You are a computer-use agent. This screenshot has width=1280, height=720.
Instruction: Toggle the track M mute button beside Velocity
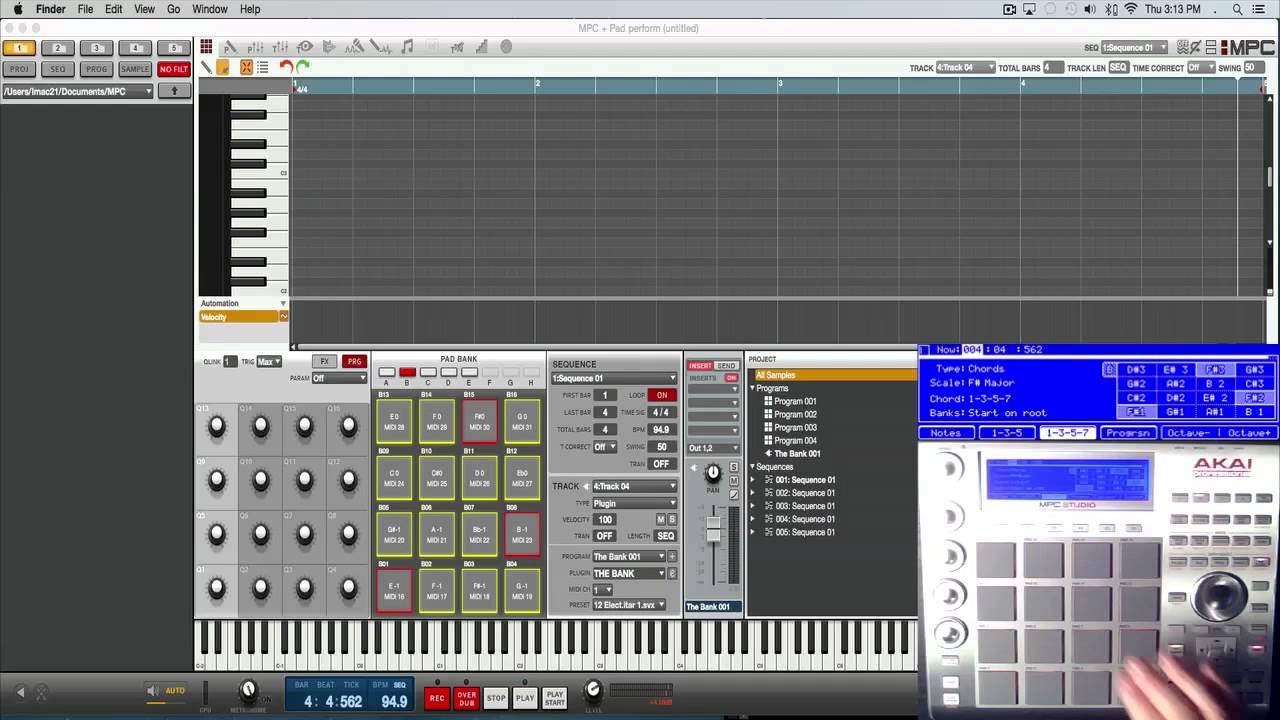[660, 520]
